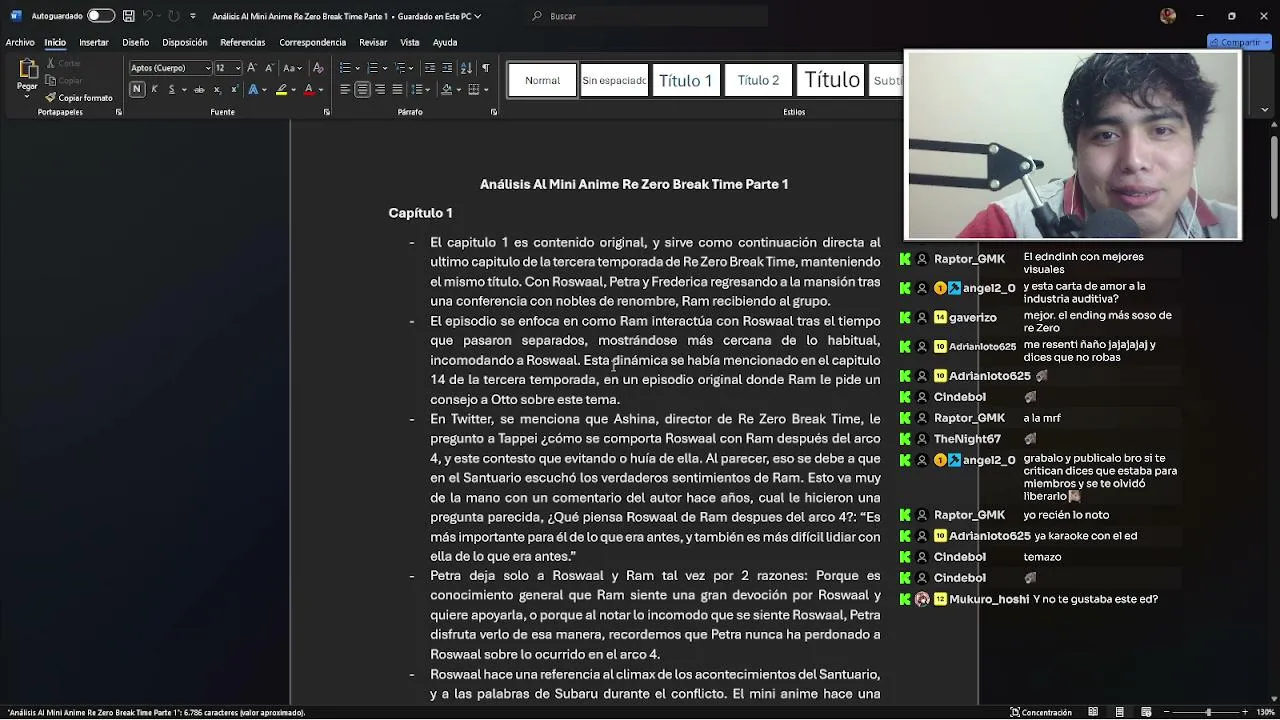Image resolution: width=1280 pixels, height=720 pixels.
Task: Switch to Print layout view in status bar
Action: pos(1119,712)
